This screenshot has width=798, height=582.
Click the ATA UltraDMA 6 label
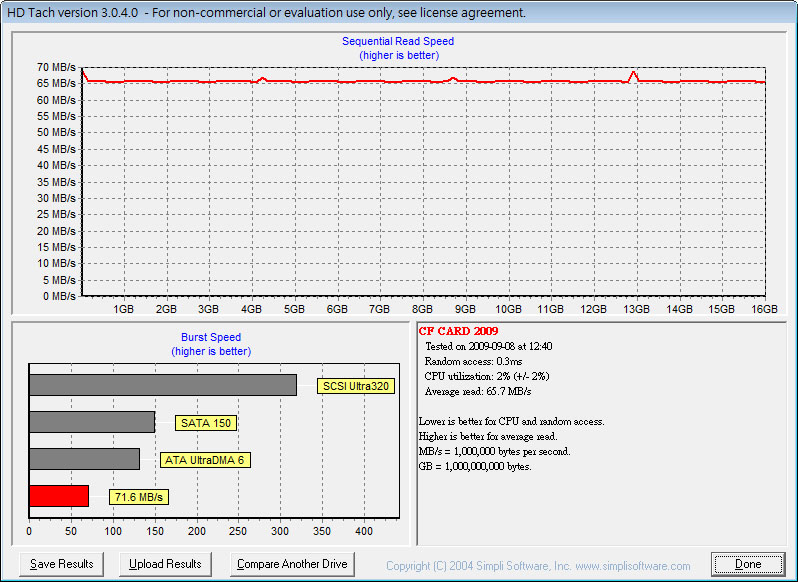click(205, 460)
